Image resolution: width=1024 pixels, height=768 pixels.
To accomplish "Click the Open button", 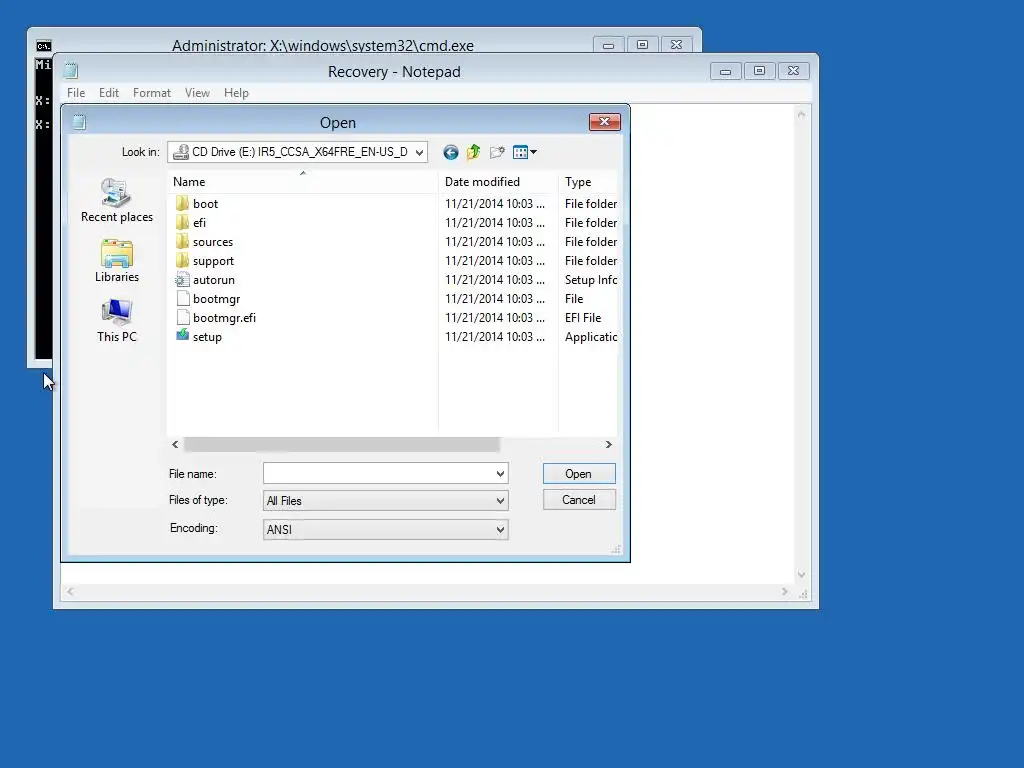I will tap(579, 473).
